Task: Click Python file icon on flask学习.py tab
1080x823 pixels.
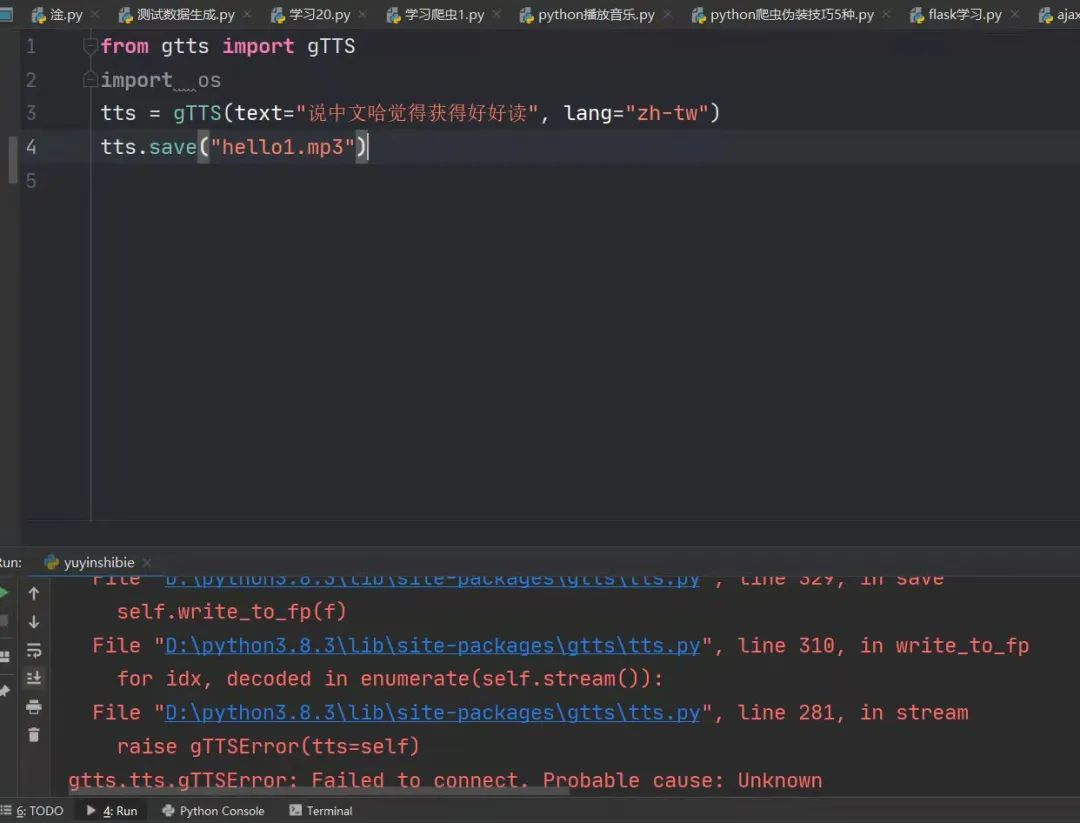Action: click(917, 15)
